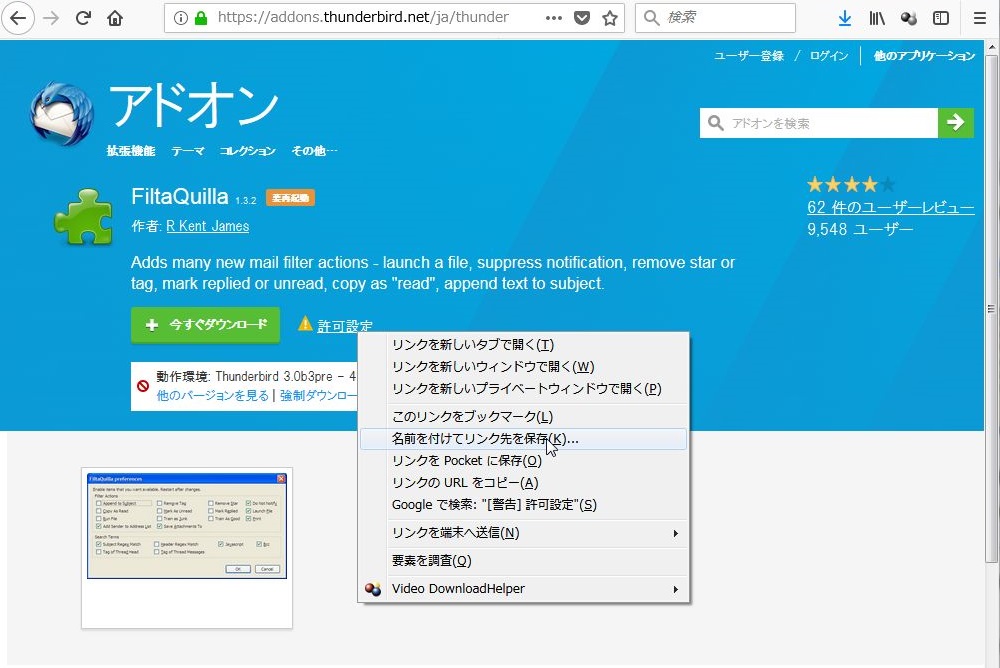This screenshot has width=1000, height=668.
Task: Click the yellow warning triangle icon
Action: [x=305, y=324]
